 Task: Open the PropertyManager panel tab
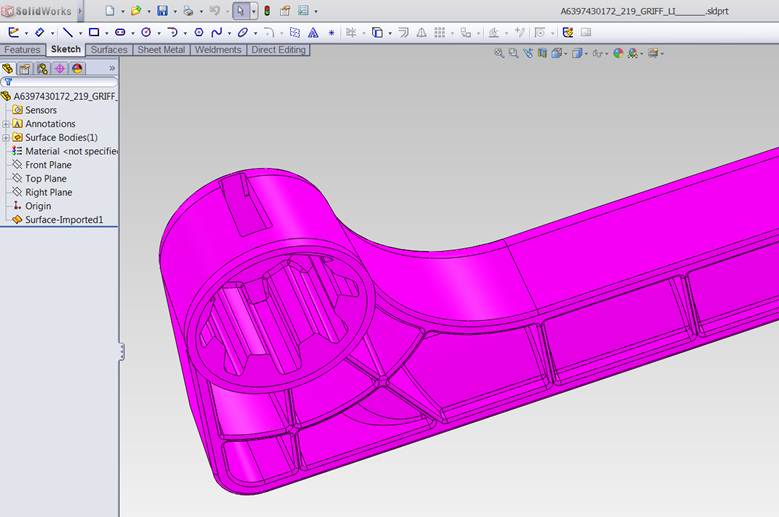pos(25,69)
